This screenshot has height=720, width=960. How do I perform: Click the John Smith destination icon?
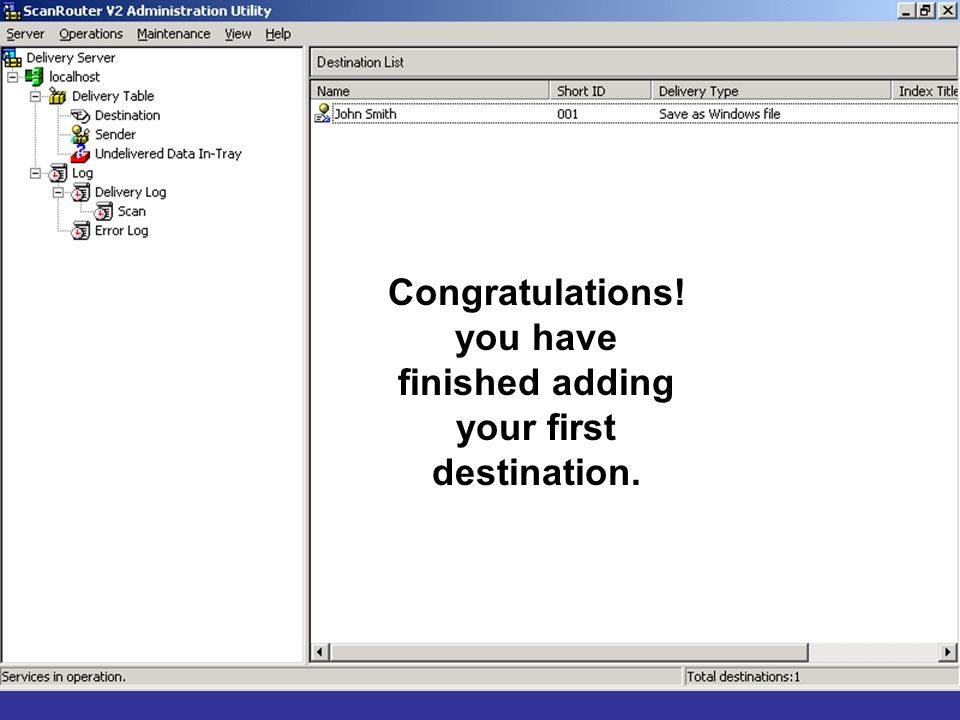[x=323, y=113]
